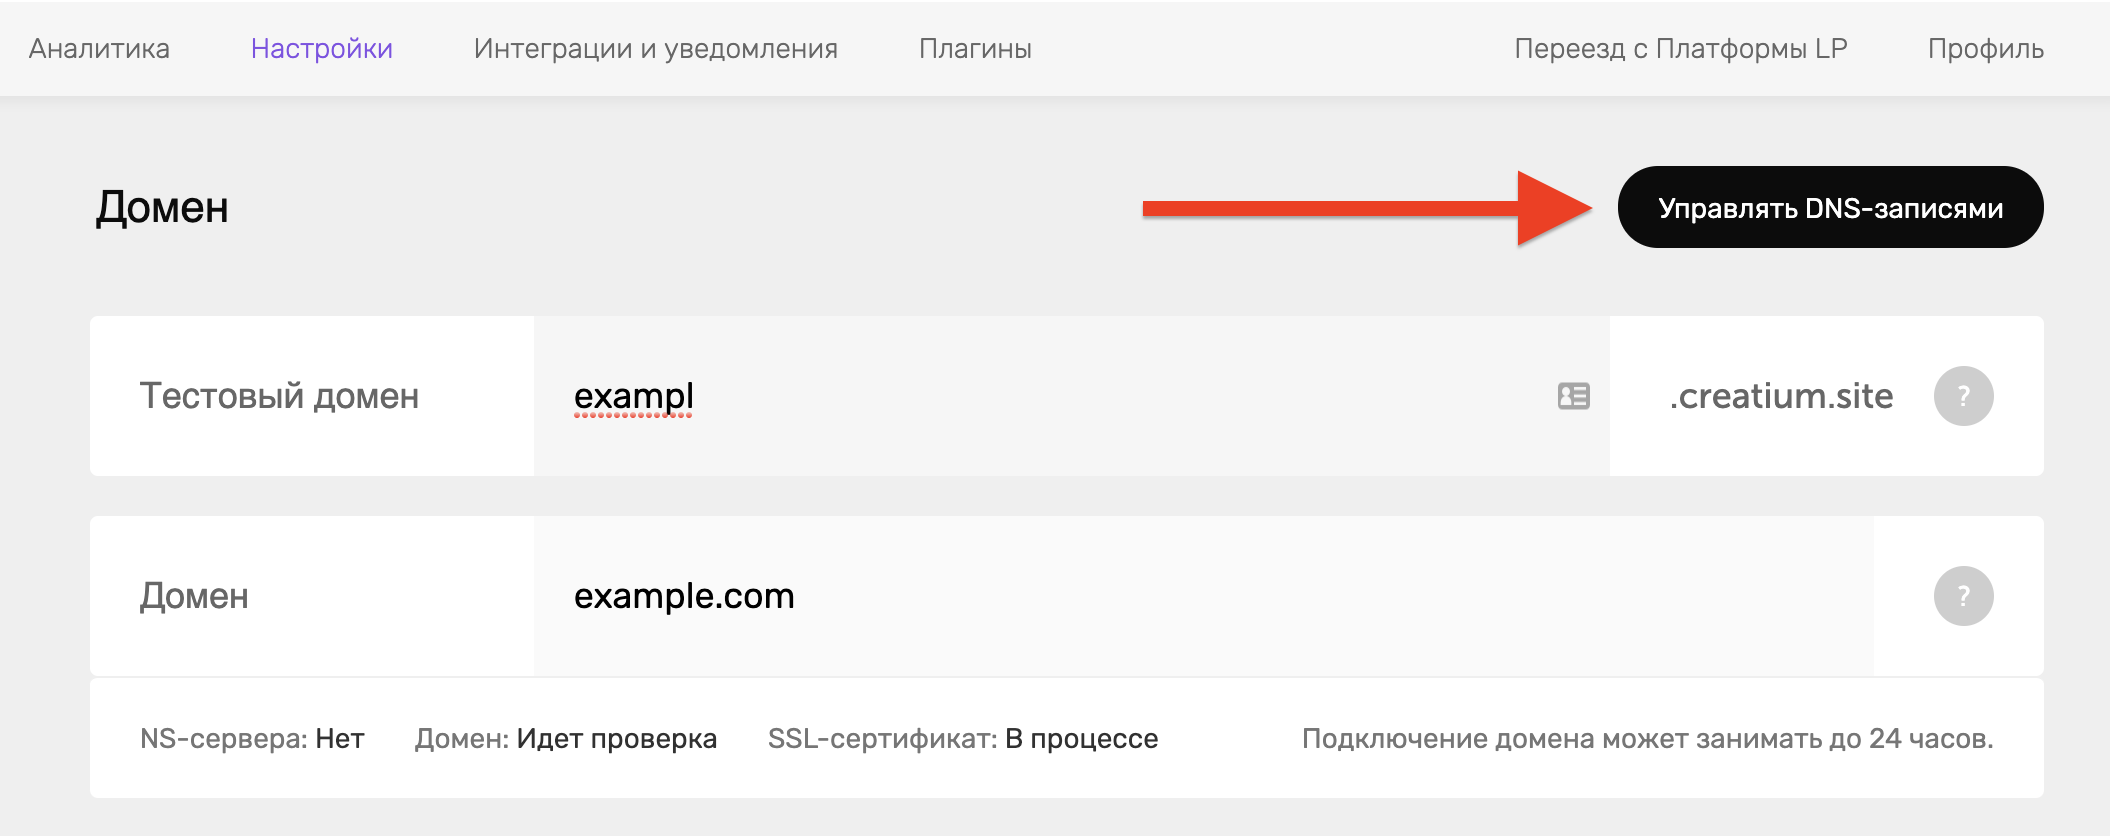Image resolution: width=2110 pixels, height=836 pixels.
Task: Click the .creatium.site suffix label
Action: tap(1781, 396)
